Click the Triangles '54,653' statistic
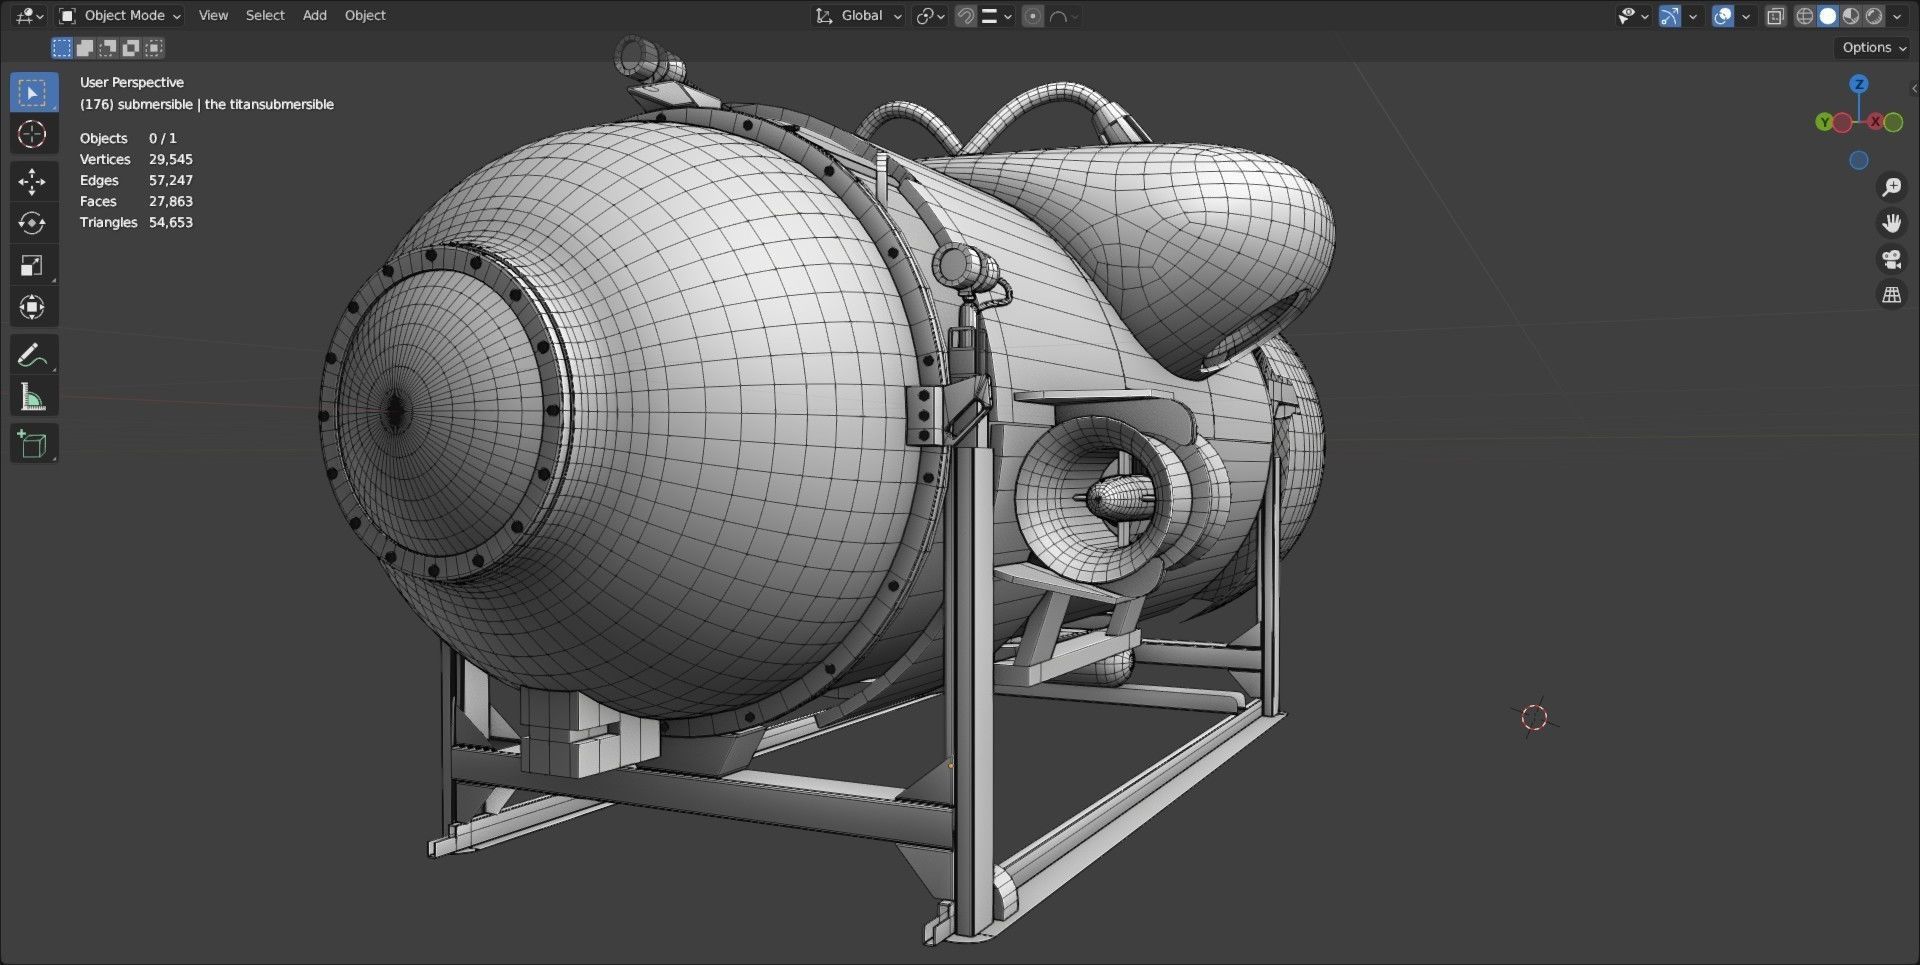Screen dimensions: 1920x965 [171, 222]
